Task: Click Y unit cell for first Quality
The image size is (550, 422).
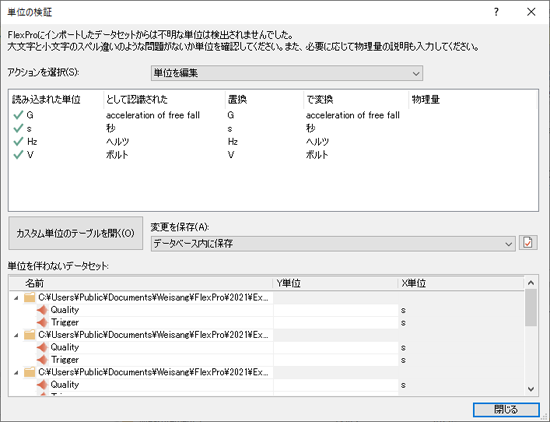Action: [x=336, y=310]
